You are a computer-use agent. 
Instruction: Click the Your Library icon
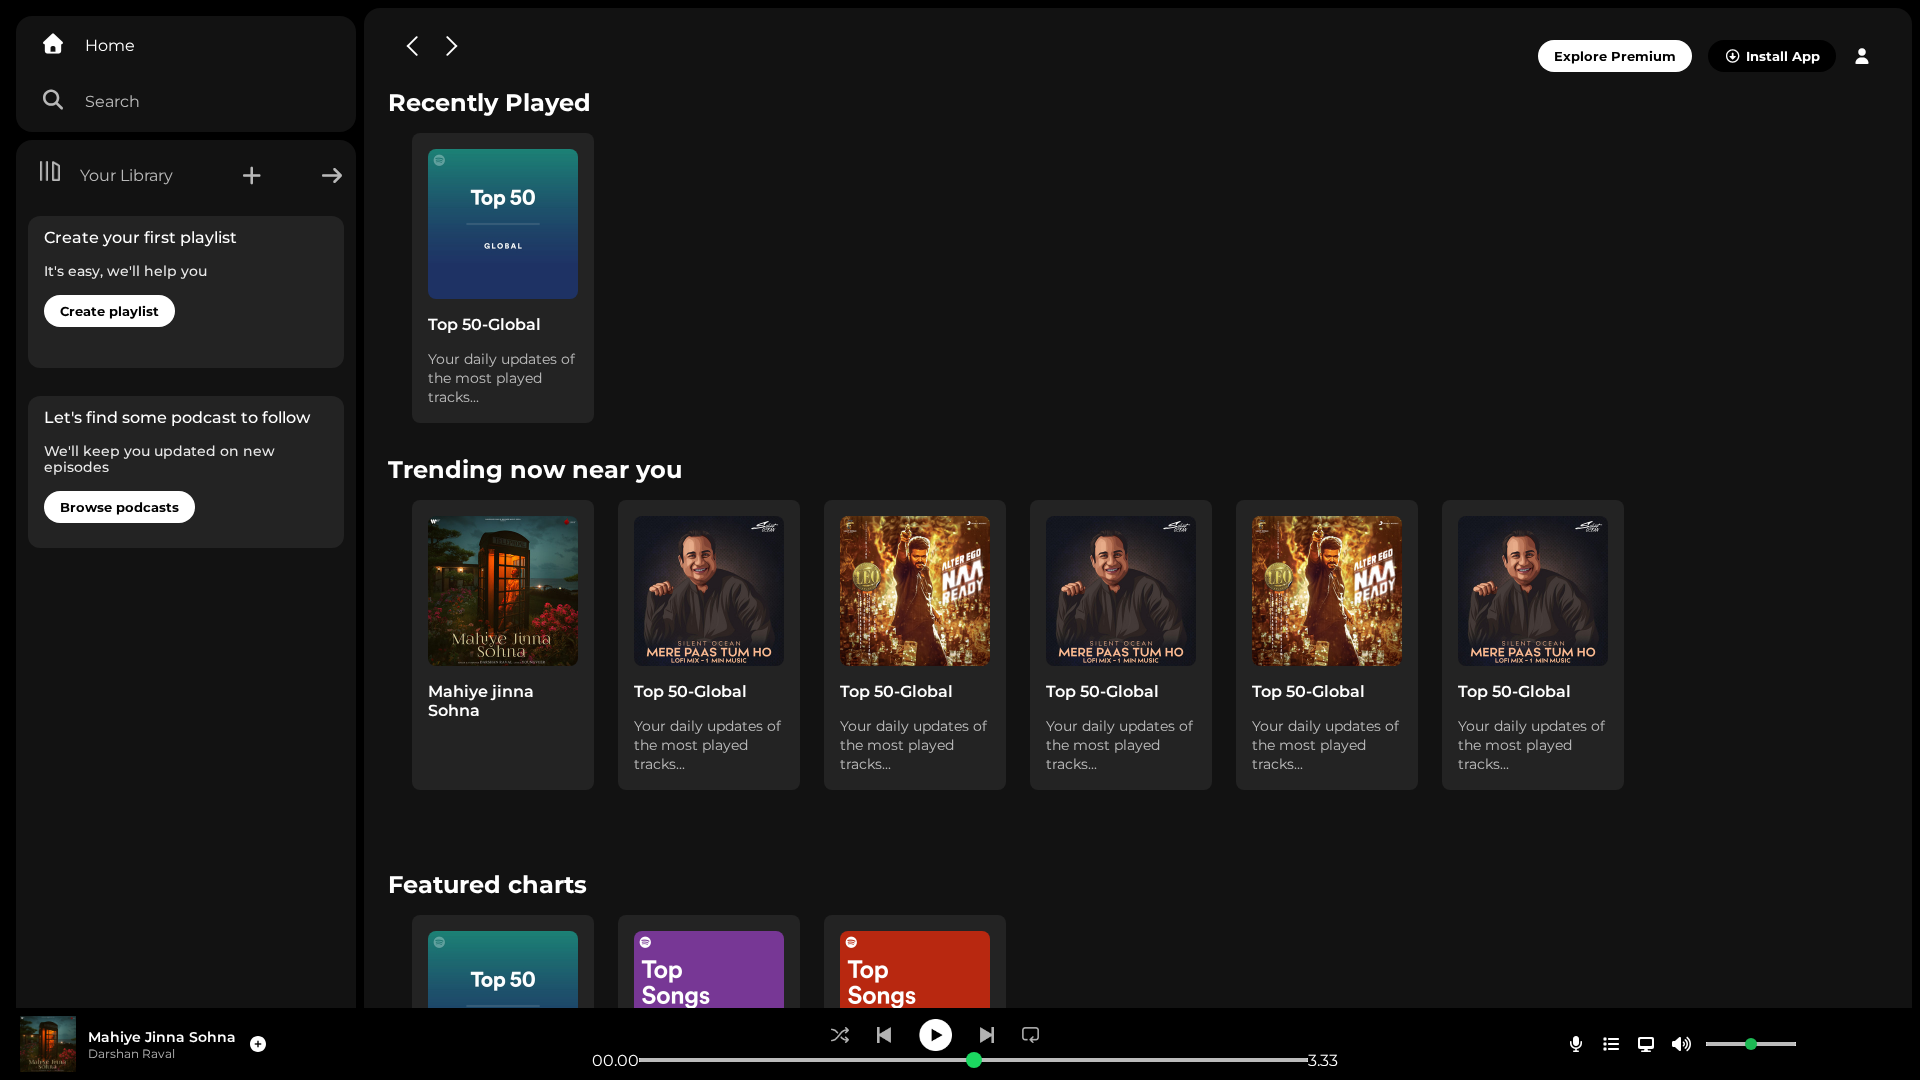point(50,172)
